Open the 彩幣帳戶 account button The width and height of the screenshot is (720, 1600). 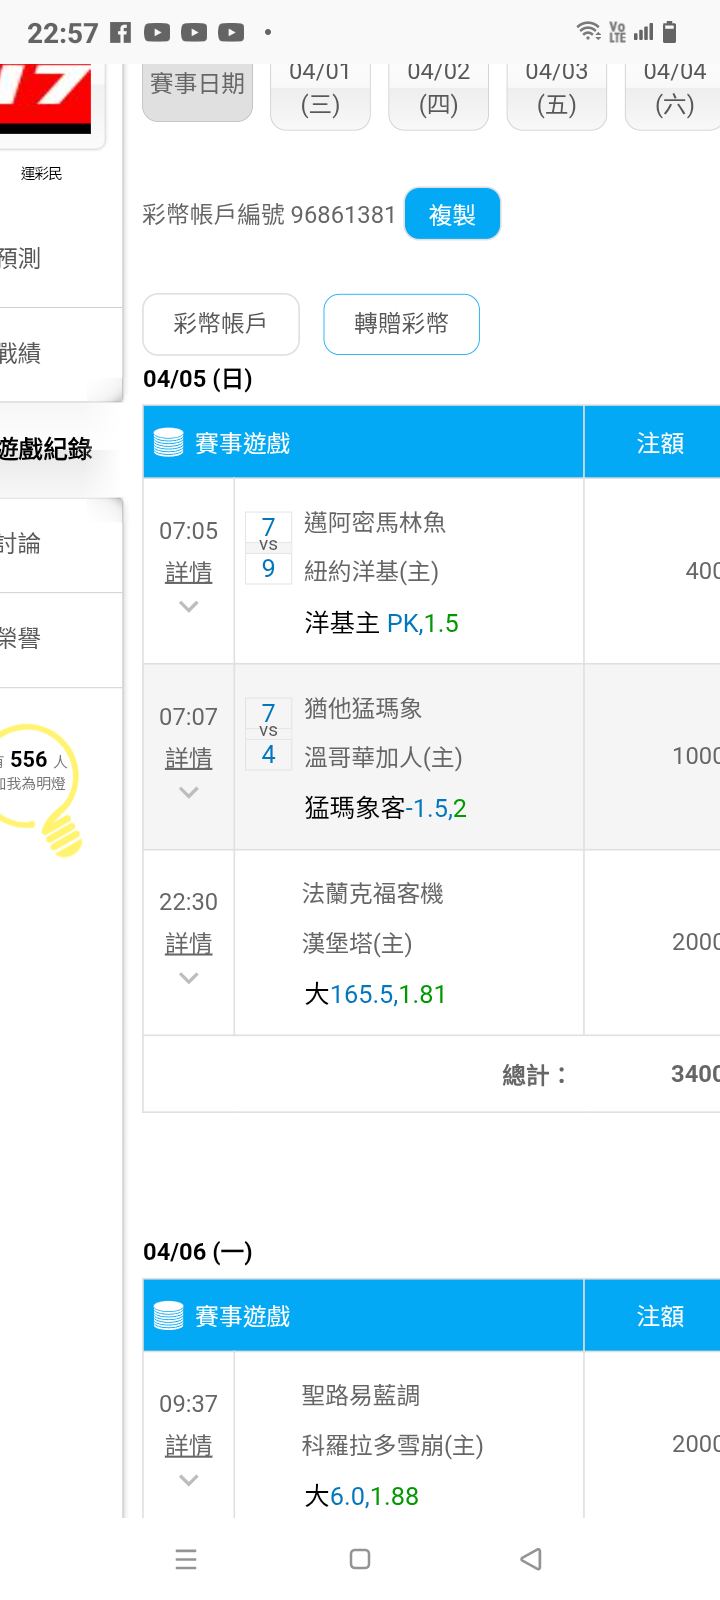click(x=221, y=324)
